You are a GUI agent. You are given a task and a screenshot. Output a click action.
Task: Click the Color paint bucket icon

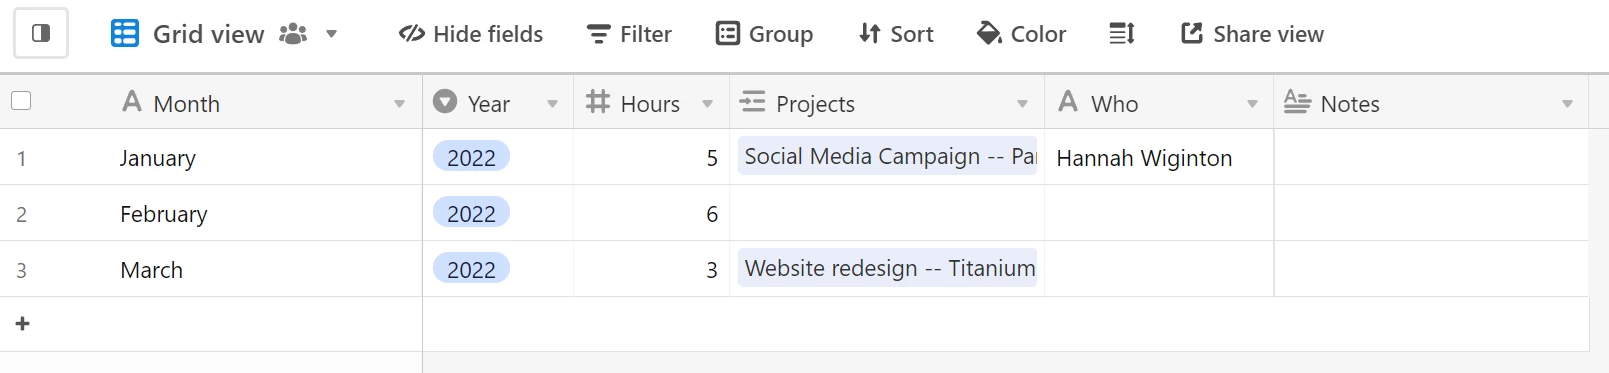[x=989, y=34]
